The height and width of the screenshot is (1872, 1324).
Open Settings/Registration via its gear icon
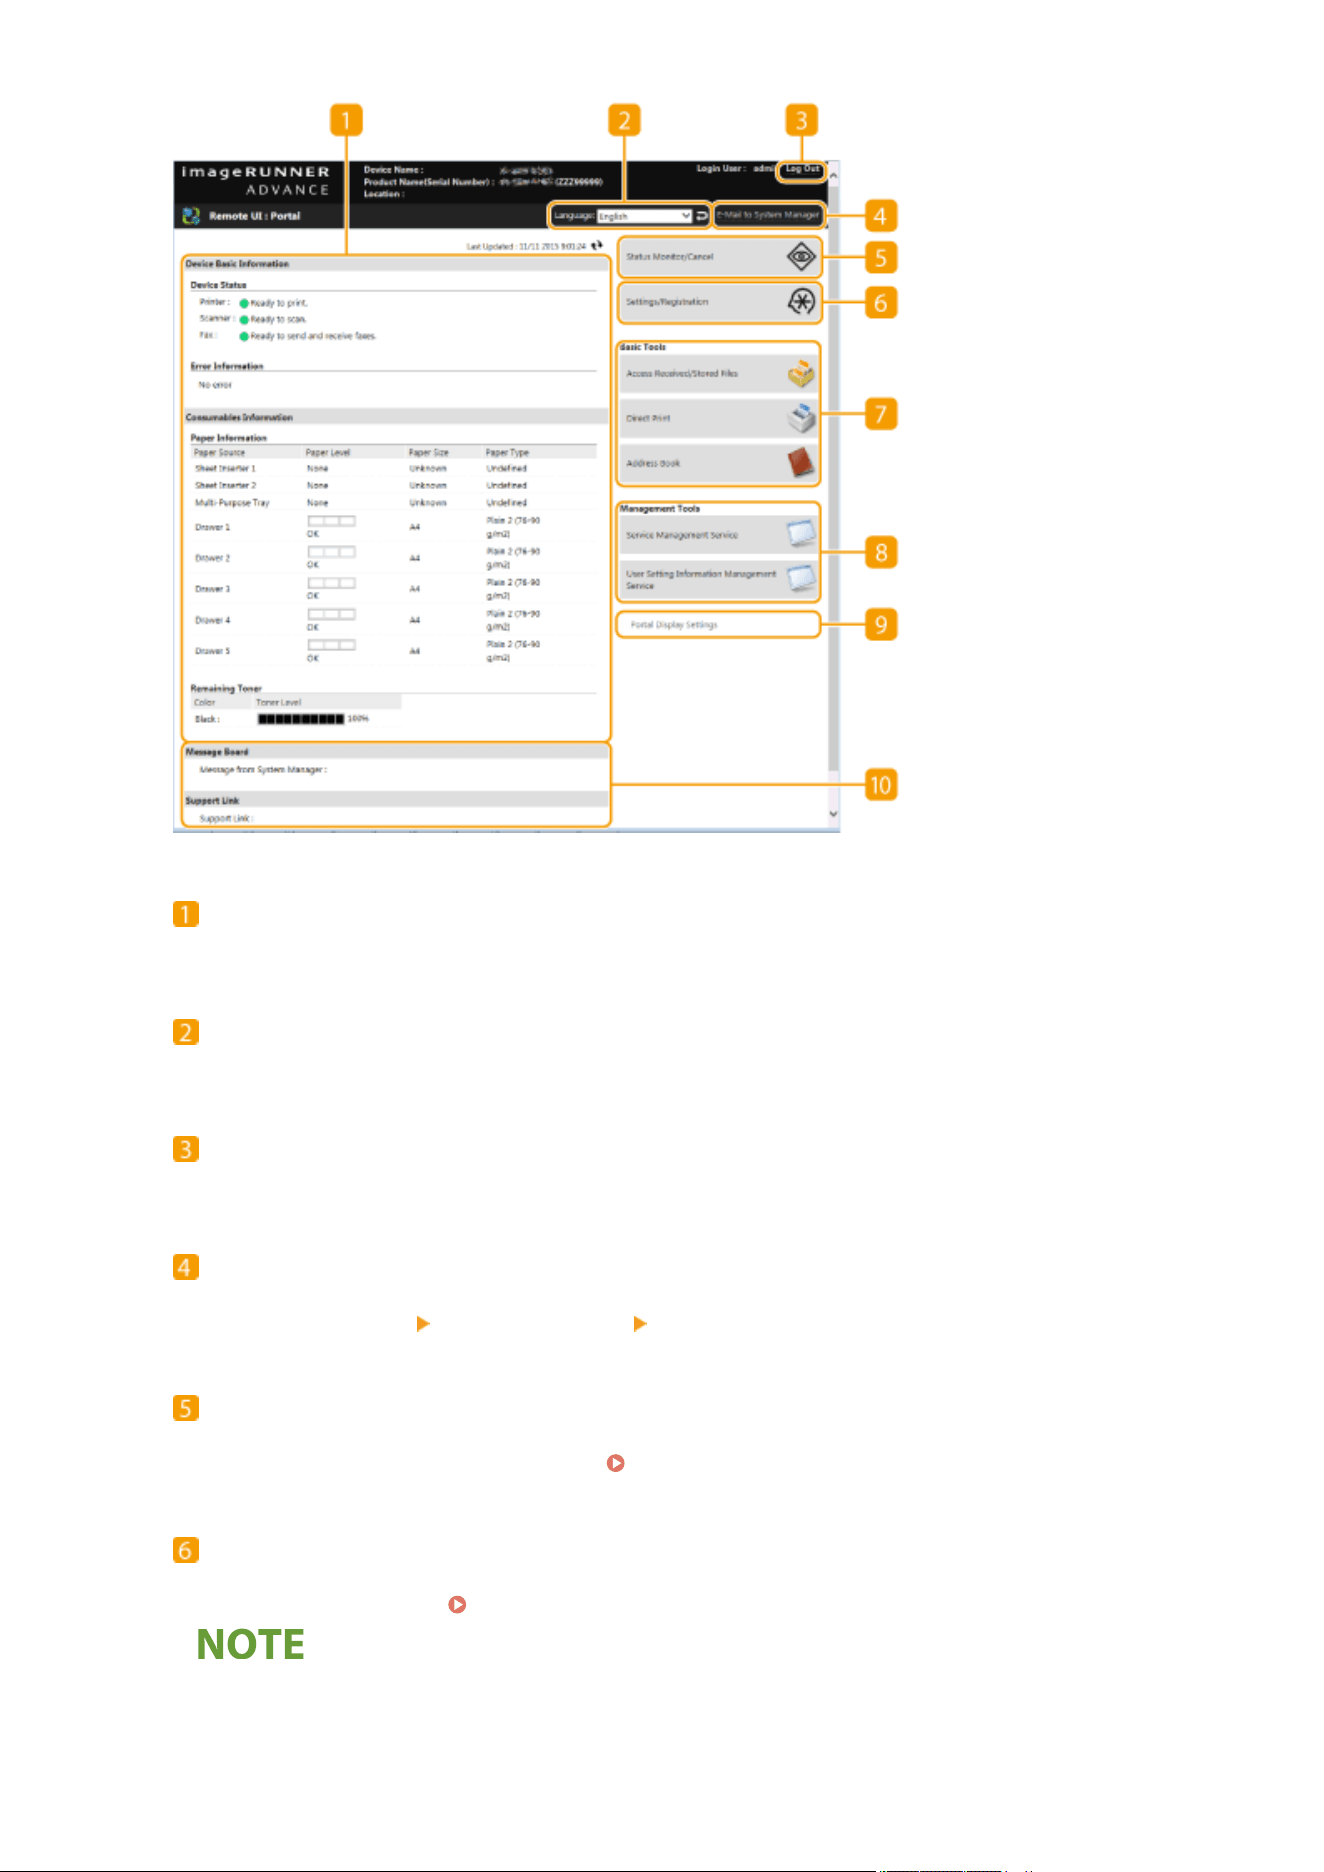click(x=801, y=302)
